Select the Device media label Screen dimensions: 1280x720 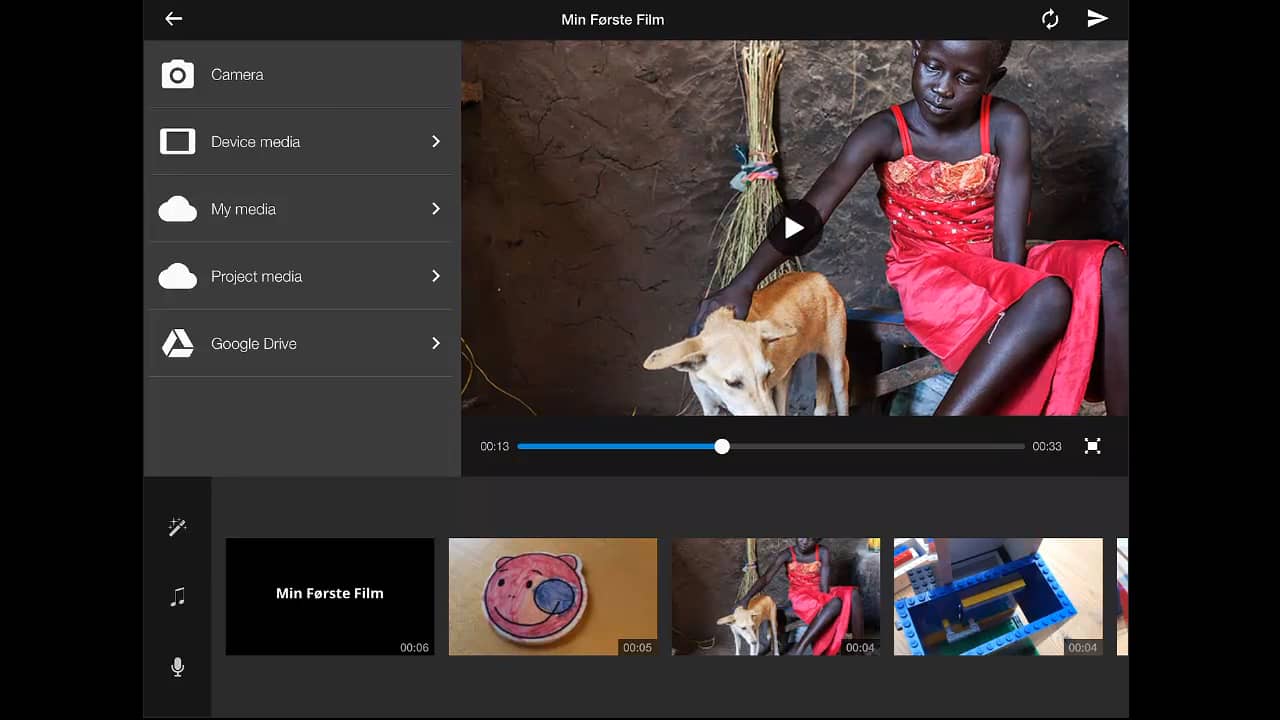click(255, 142)
